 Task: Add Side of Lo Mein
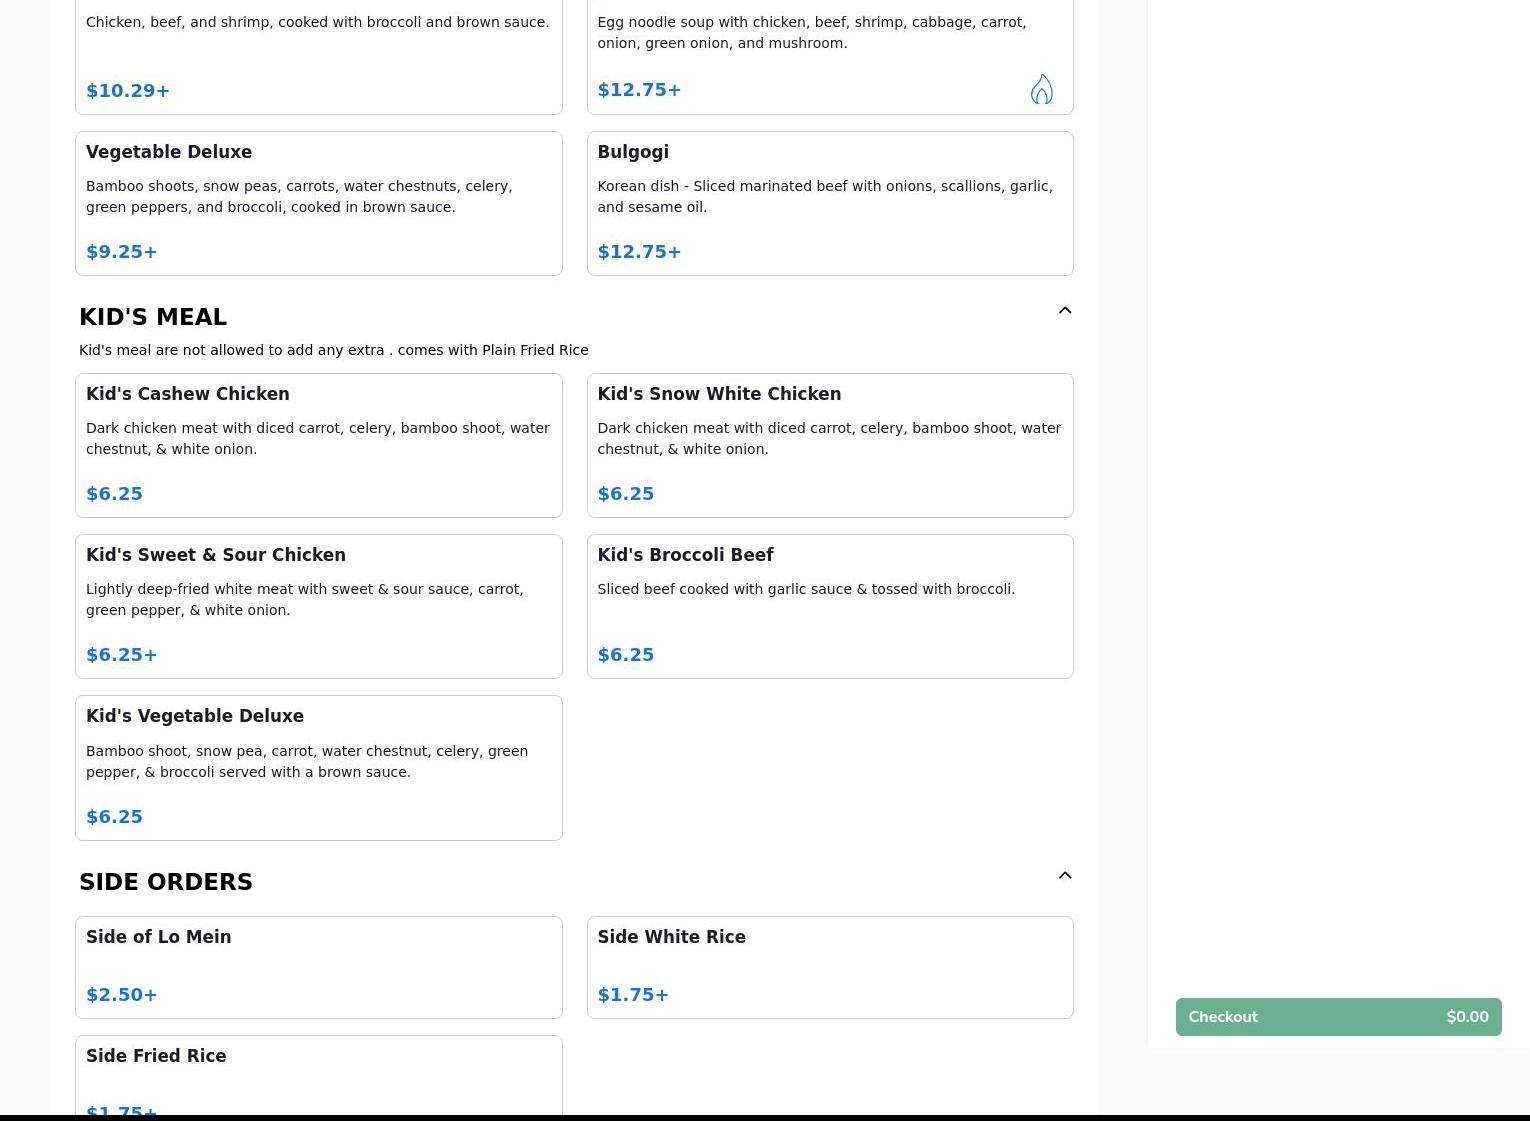pos(318,966)
